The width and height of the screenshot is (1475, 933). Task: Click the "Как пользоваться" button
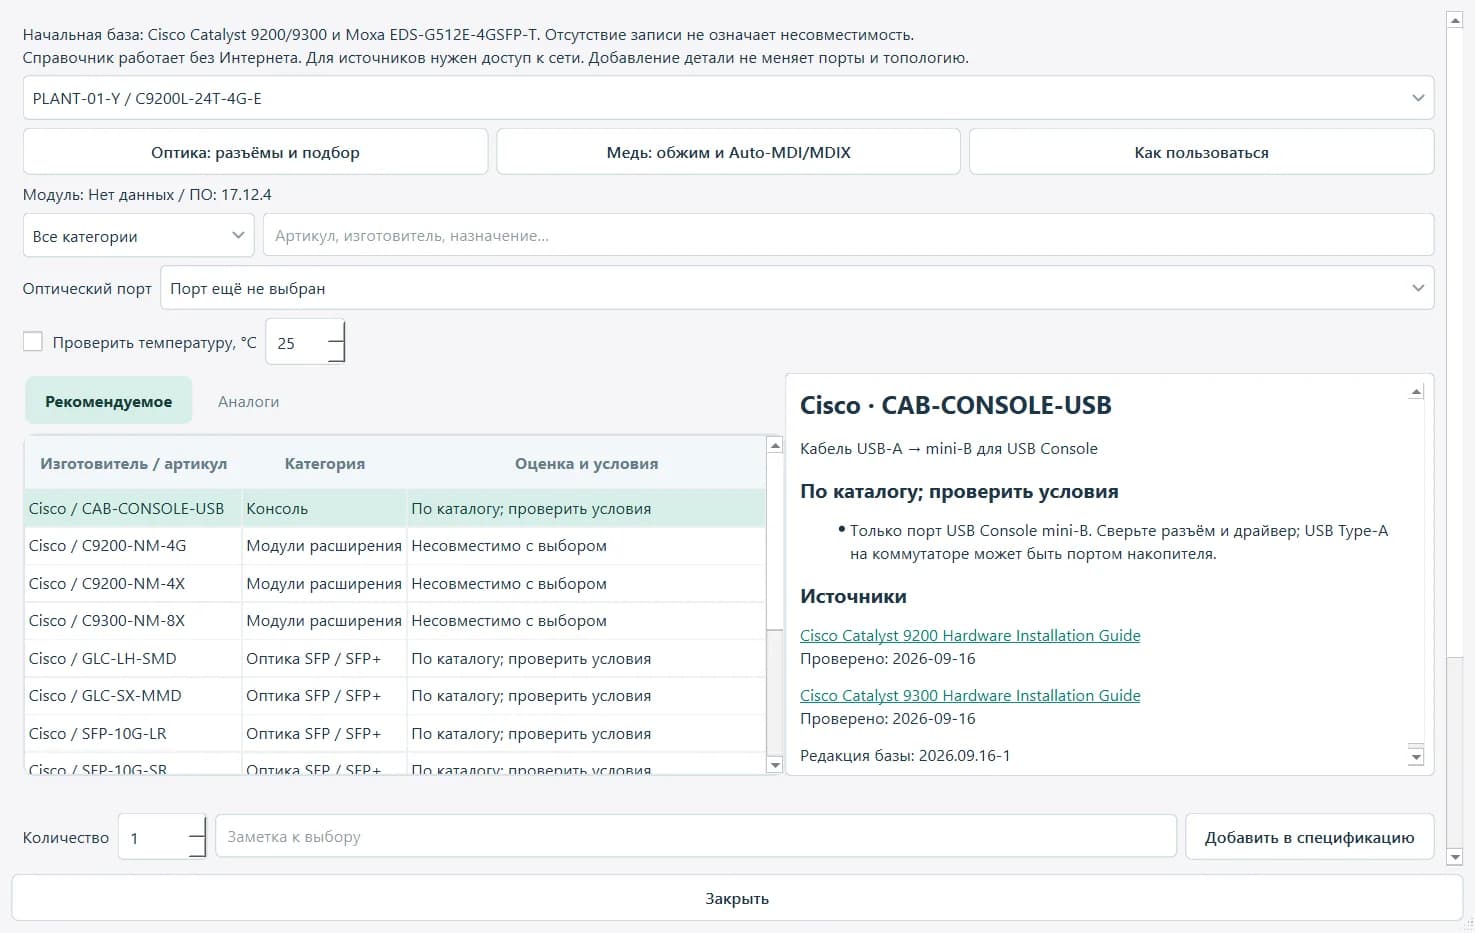pos(1201,152)
